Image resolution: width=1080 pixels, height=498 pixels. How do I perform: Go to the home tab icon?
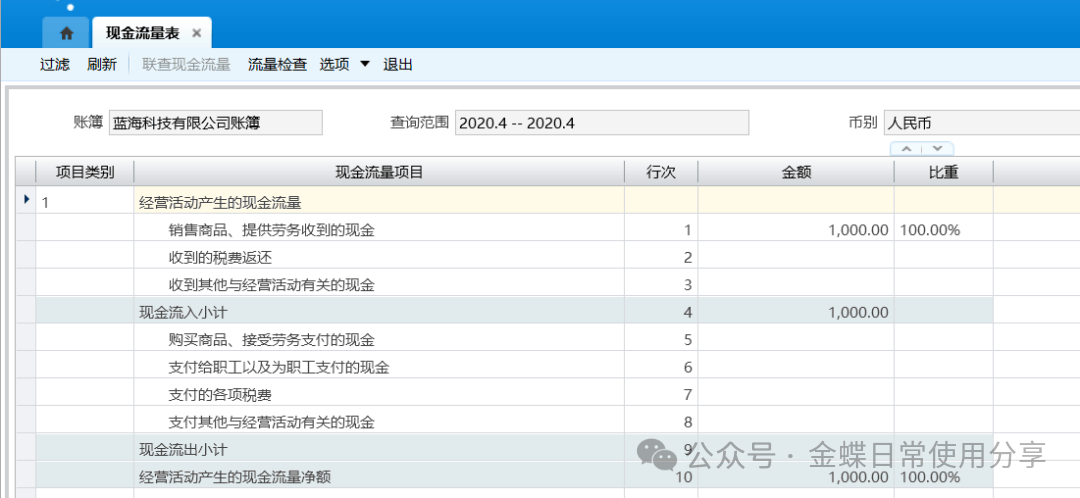click(67, 33)
